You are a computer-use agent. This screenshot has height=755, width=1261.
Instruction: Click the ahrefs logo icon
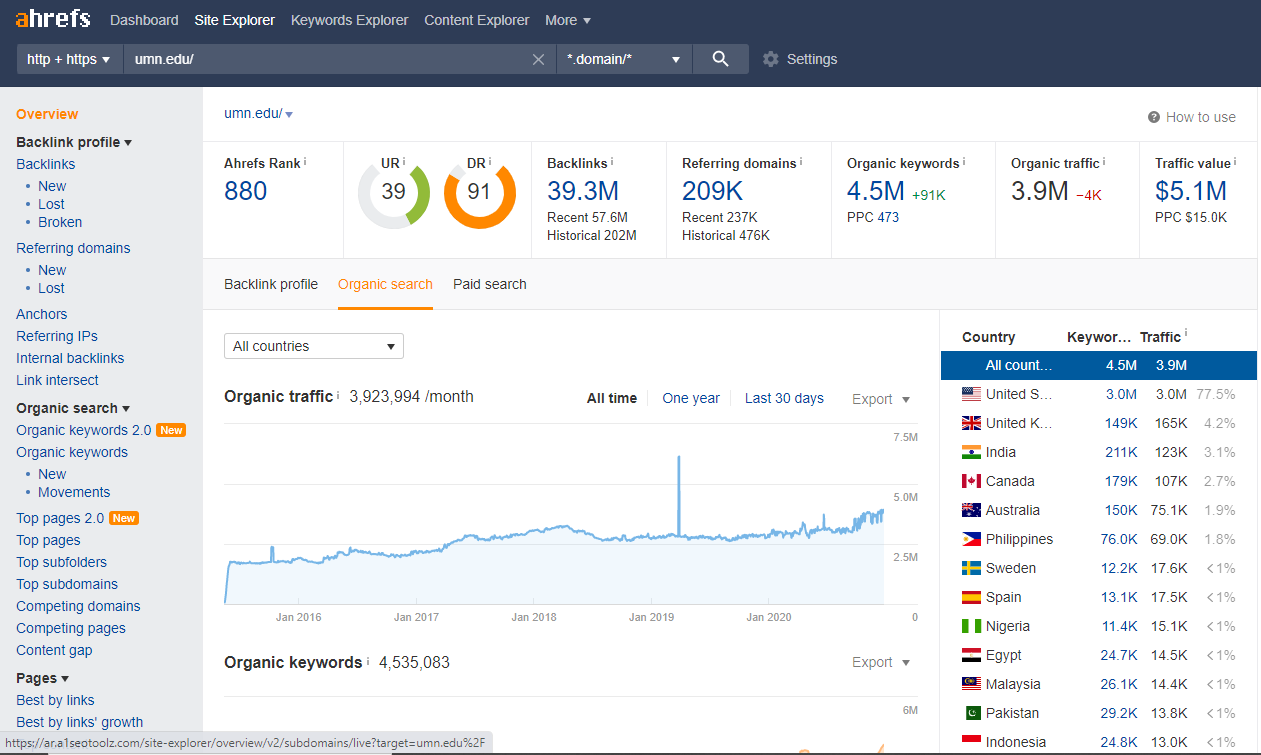(52, 19)
